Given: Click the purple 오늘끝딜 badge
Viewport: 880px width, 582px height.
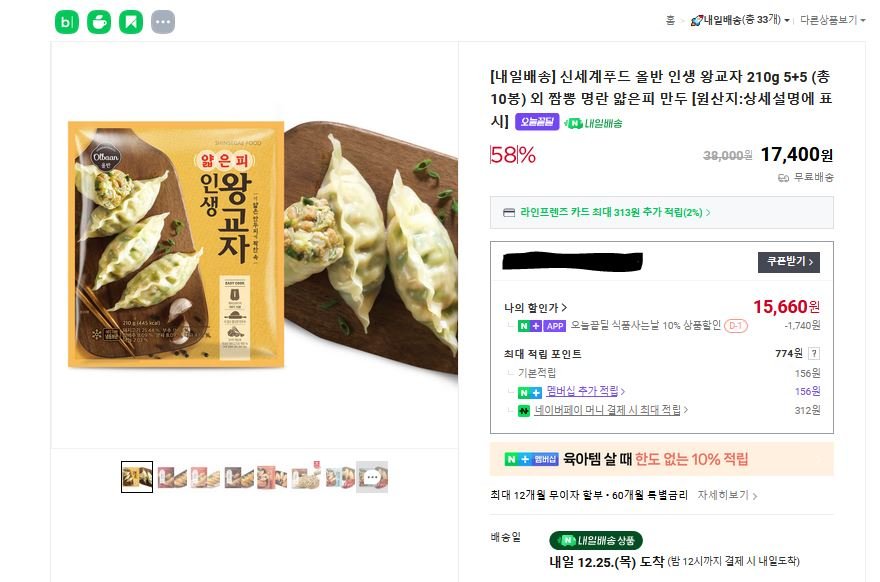Looking at the screenshot, I should click(537, 123).
